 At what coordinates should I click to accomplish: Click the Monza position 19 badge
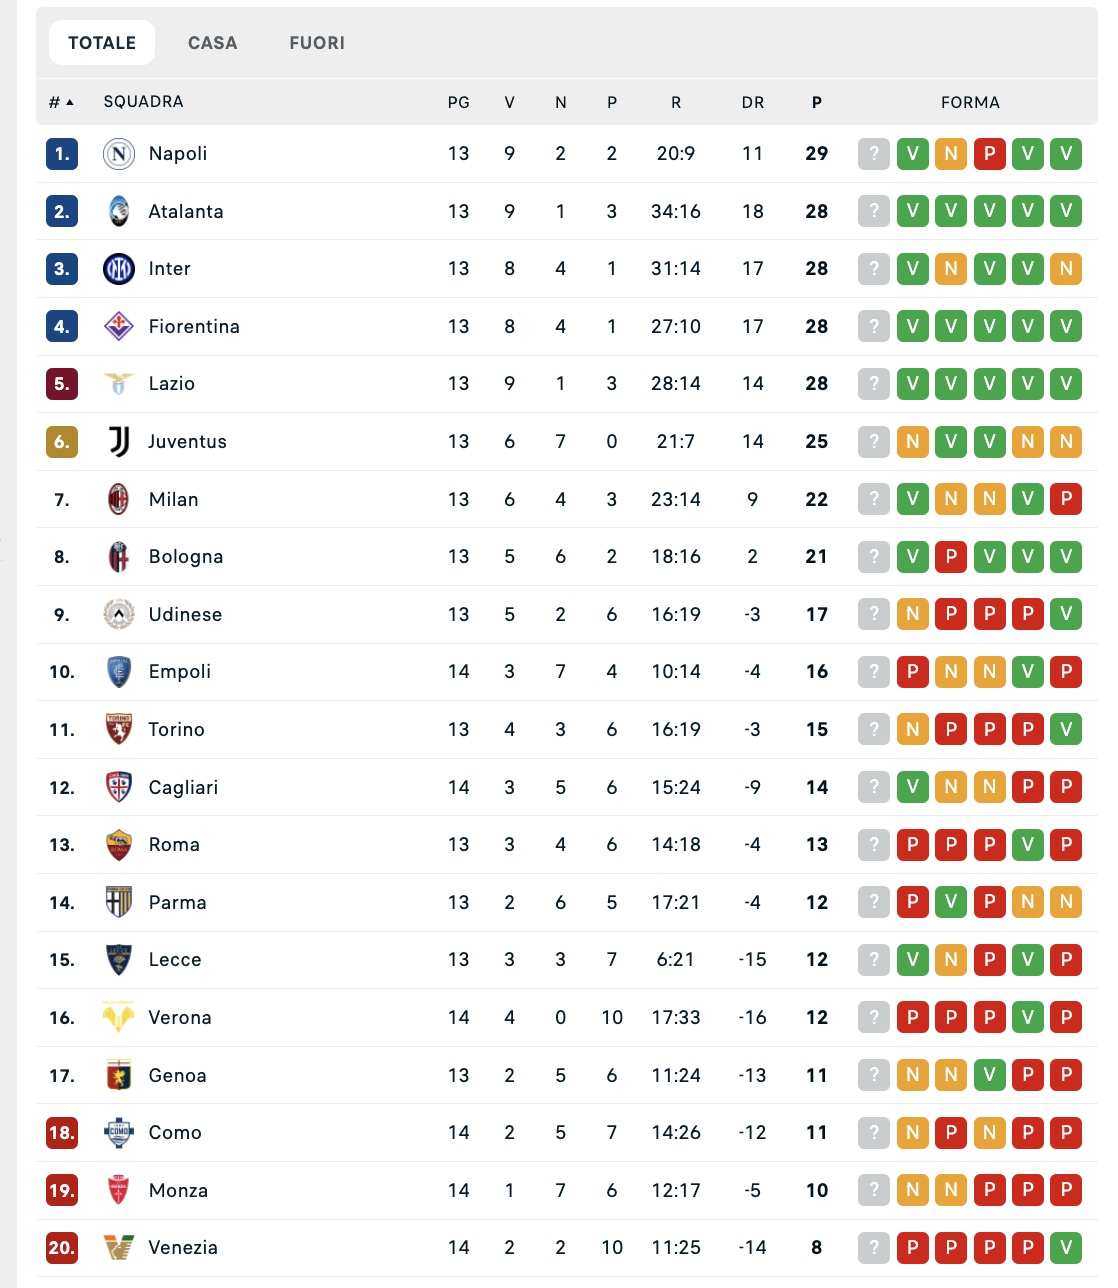tap(62, 1190)
